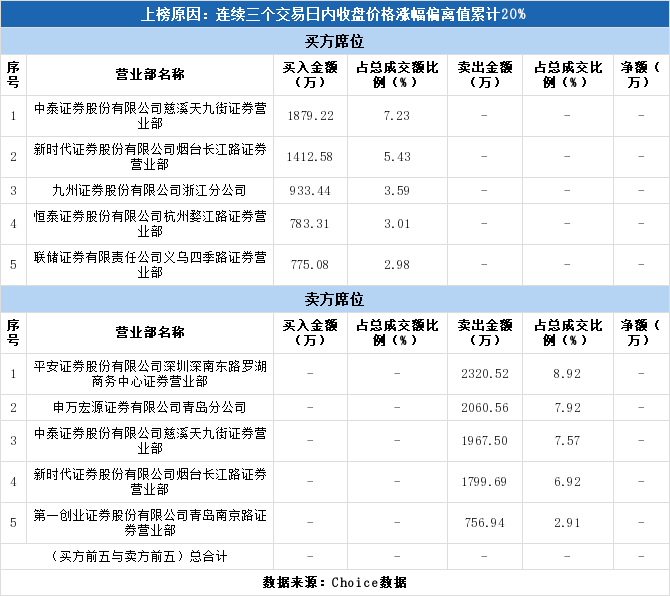Click the 上榜原因 title banner
This screenshot has height=596, width=670.
(x=335, y=14)
